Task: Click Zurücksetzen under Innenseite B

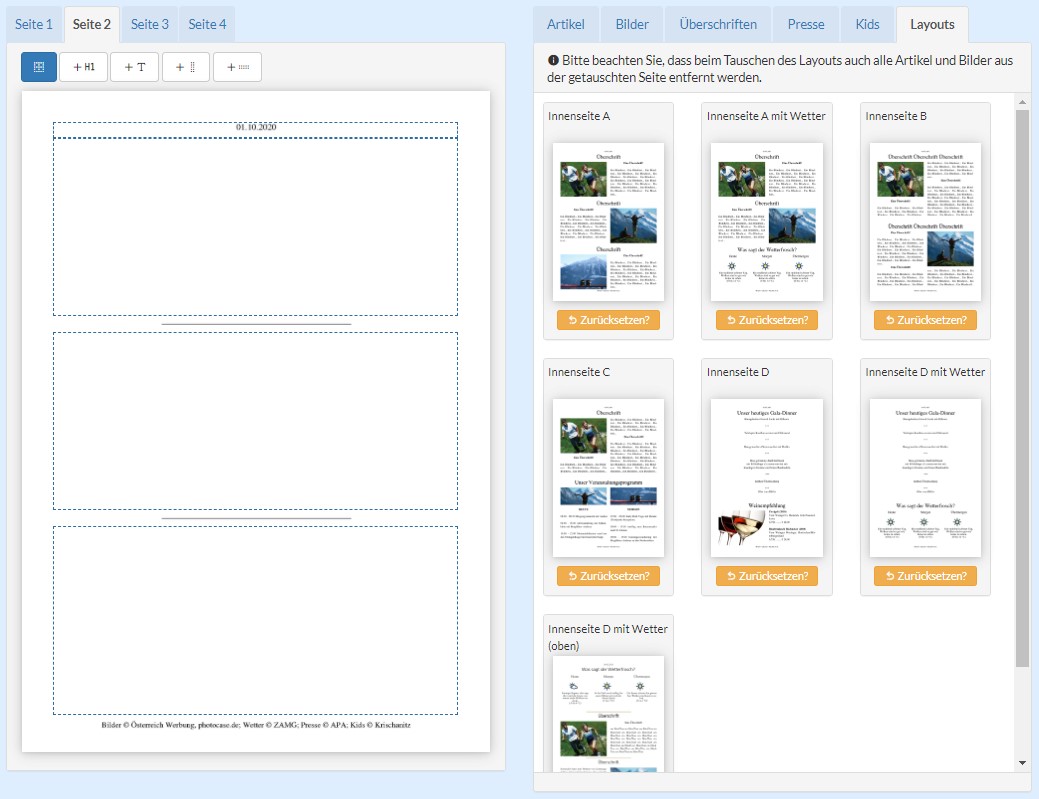Action: pos(925,320)
